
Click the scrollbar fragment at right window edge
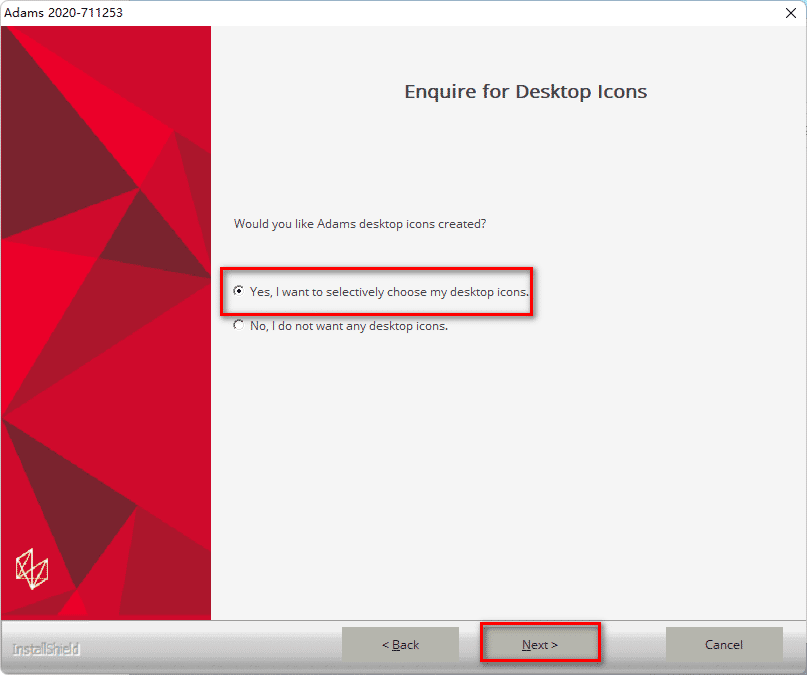[x=804, y=130]
